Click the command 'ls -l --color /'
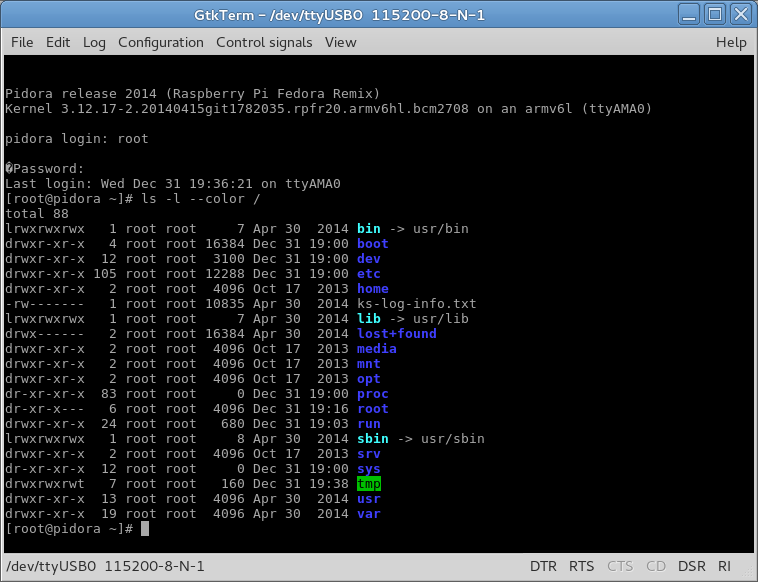 201,199
